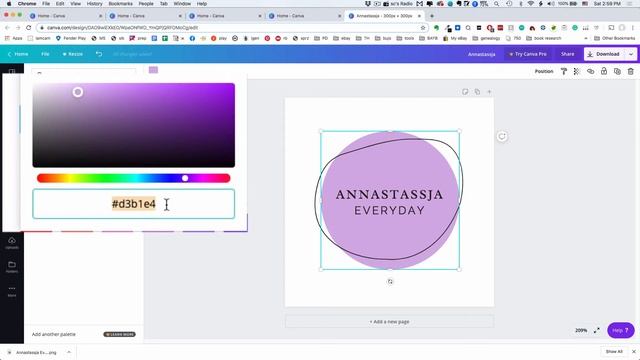Click the #d3b1e4 hex code field
Screen dimensions: 640x360
click(x=133, y=204)
